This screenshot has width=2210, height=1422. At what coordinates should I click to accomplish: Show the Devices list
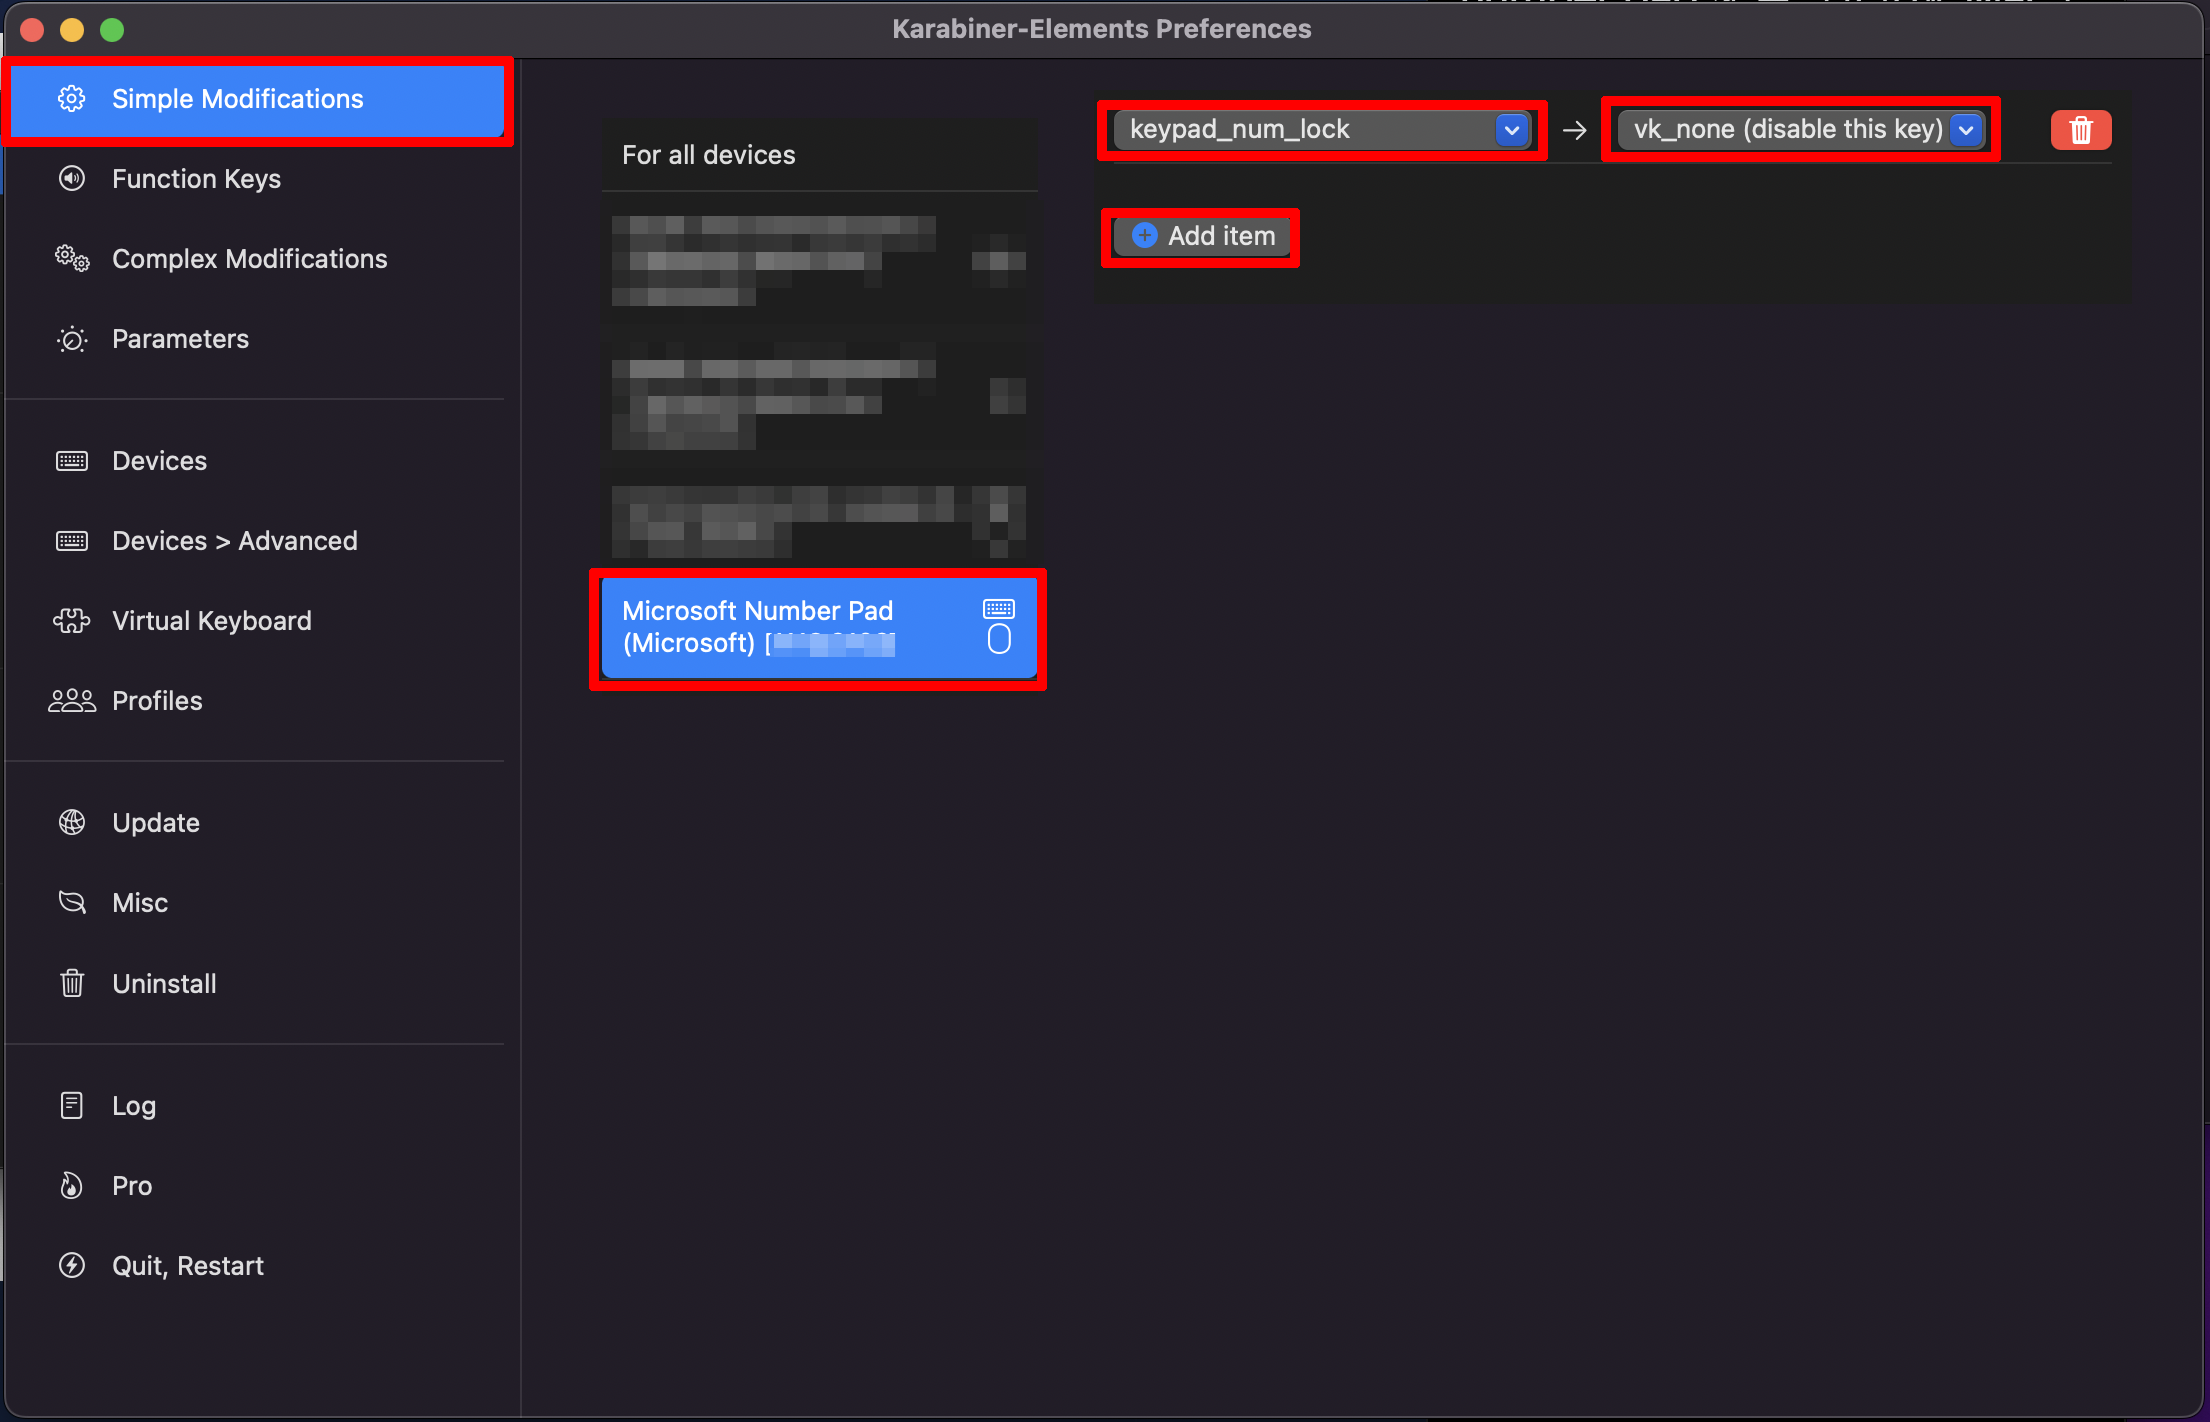(258, 461)
